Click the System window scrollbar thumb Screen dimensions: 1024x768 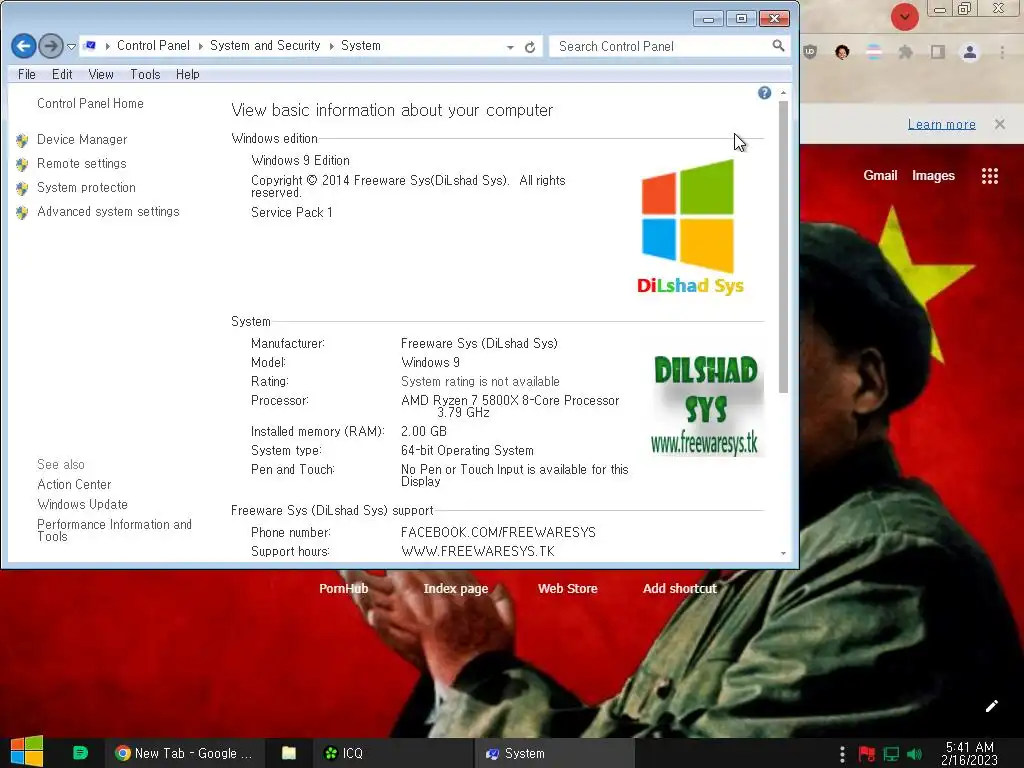coord(783,247)
